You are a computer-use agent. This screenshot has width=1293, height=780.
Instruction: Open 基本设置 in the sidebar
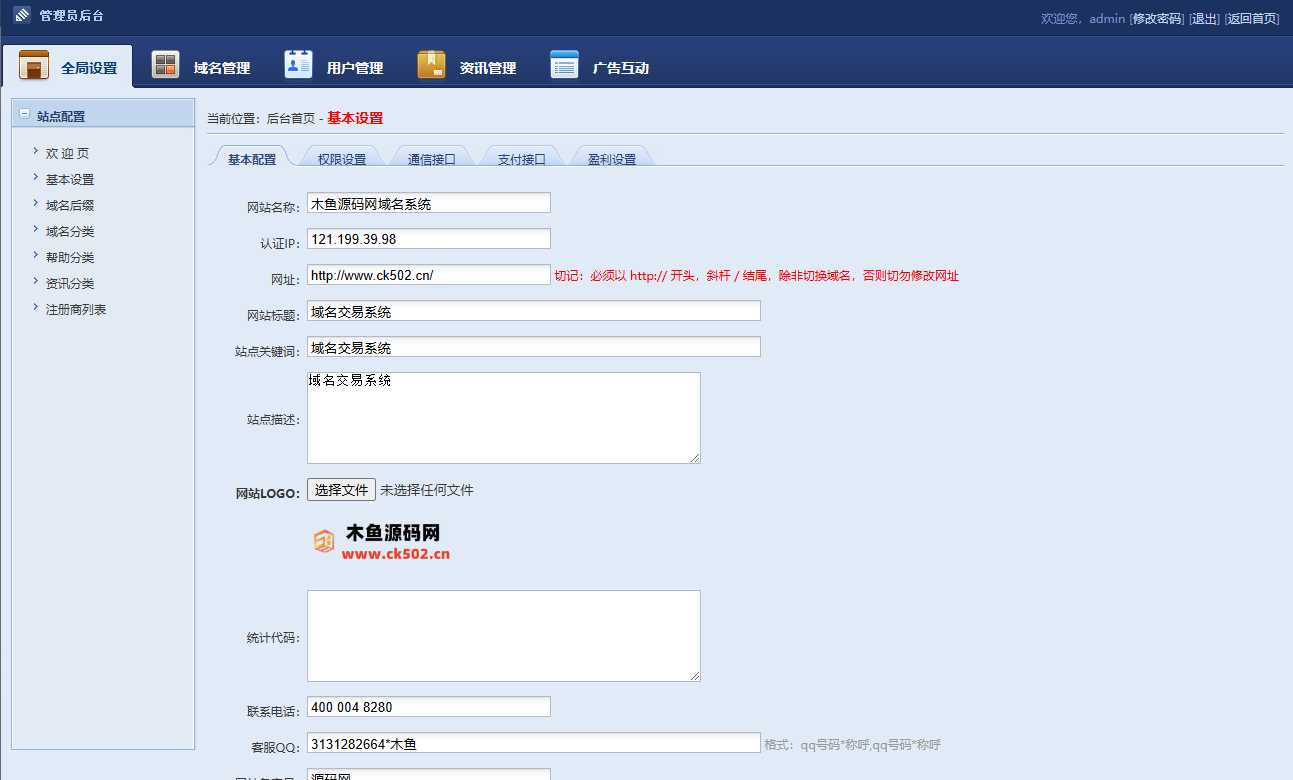[x=70, y=179]
